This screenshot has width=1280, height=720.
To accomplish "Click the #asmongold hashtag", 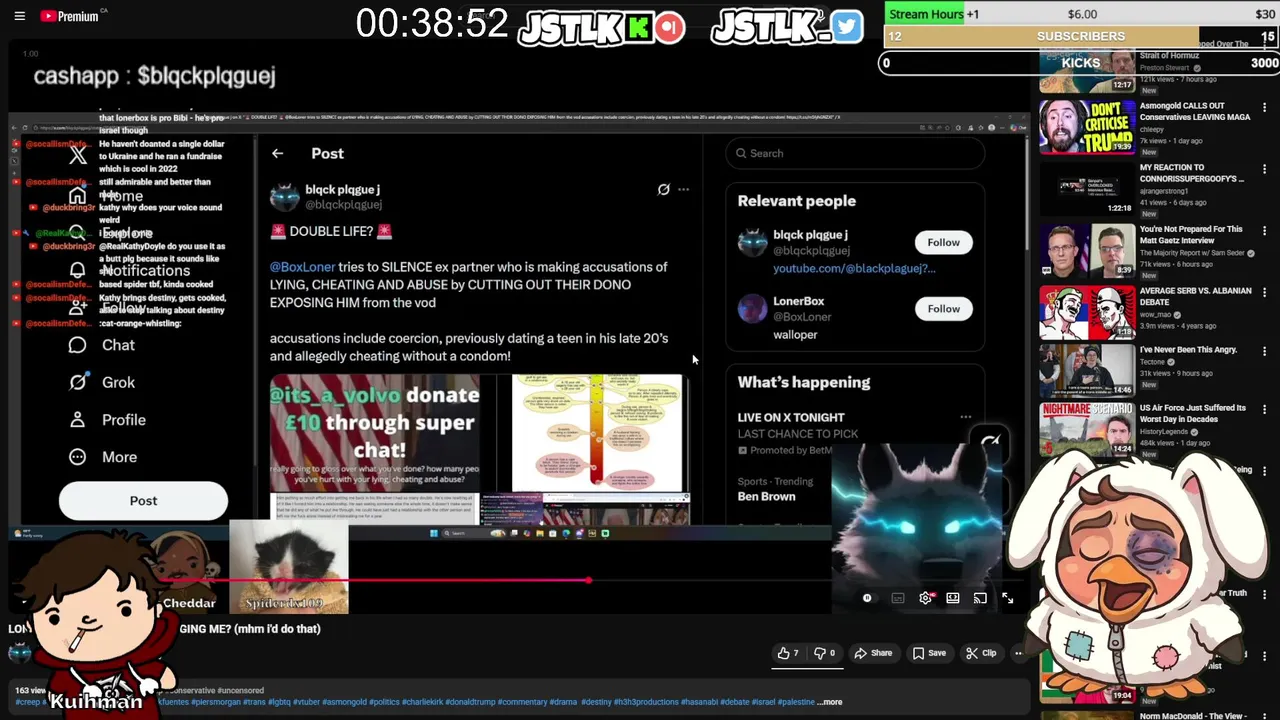I will coord(345,702).
